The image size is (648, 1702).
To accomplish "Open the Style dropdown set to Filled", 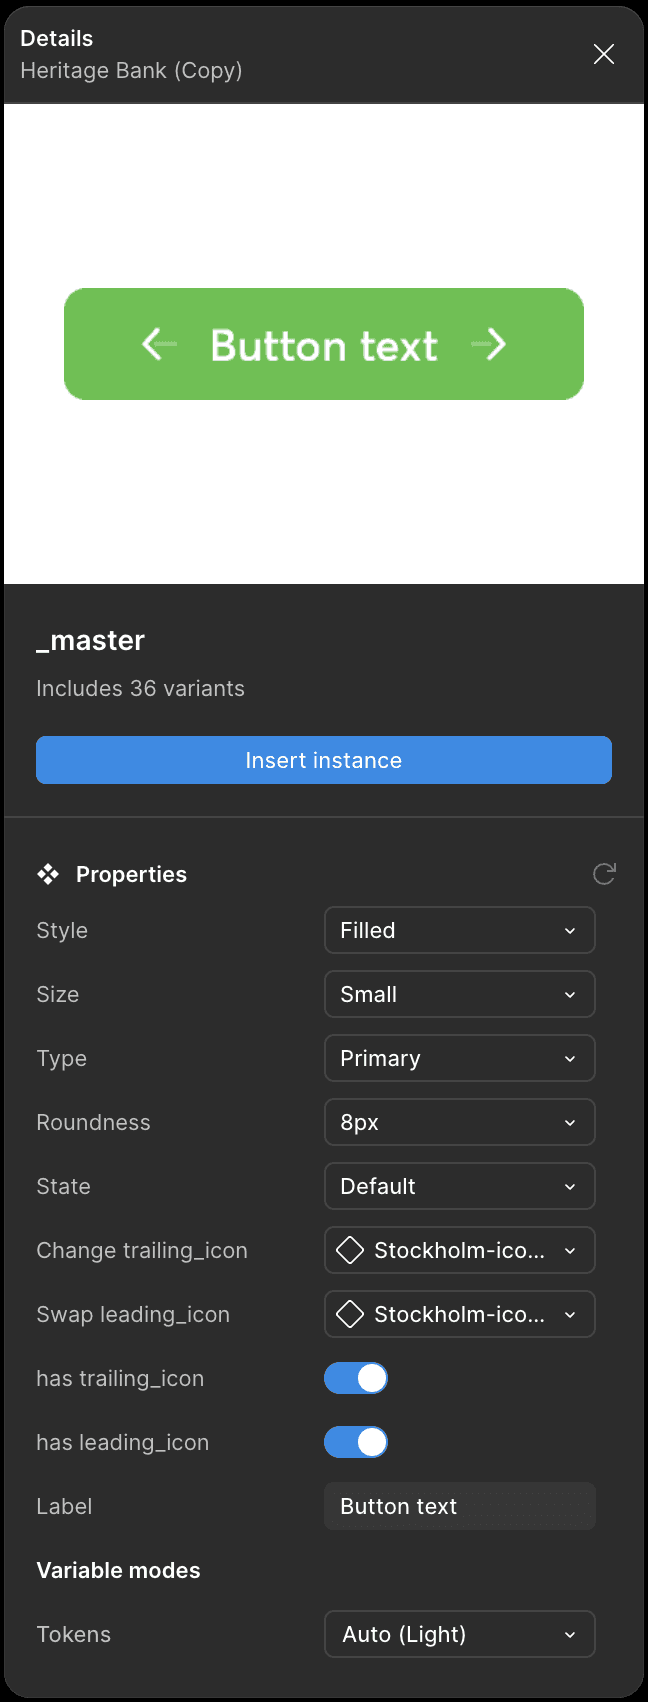I will 460,930.
